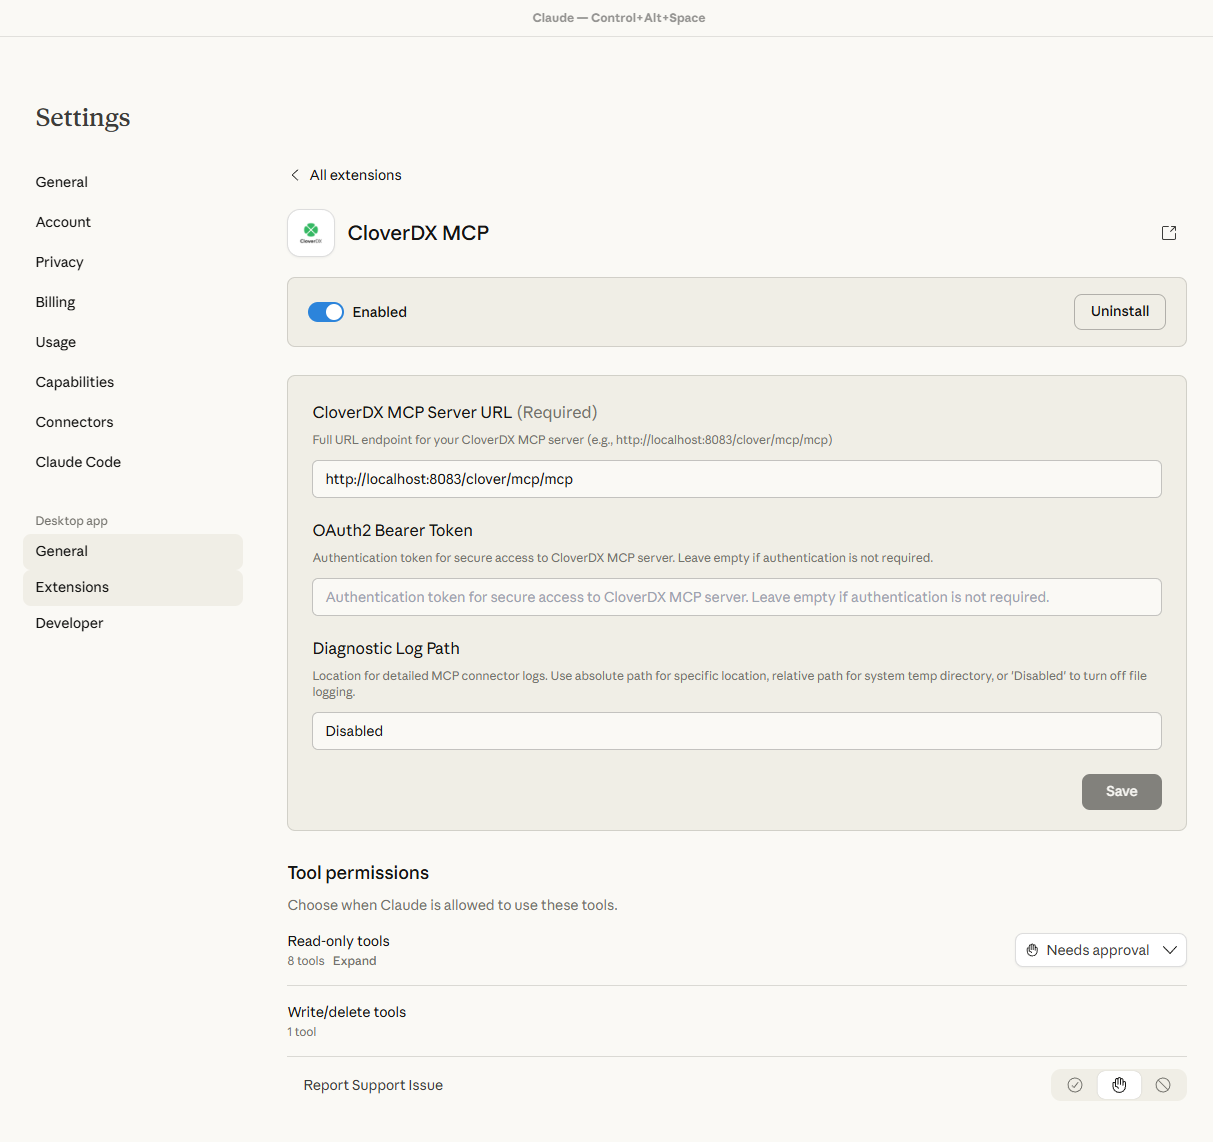
Task: Click the back chevron beside All extensions
Action: (294, 174)
